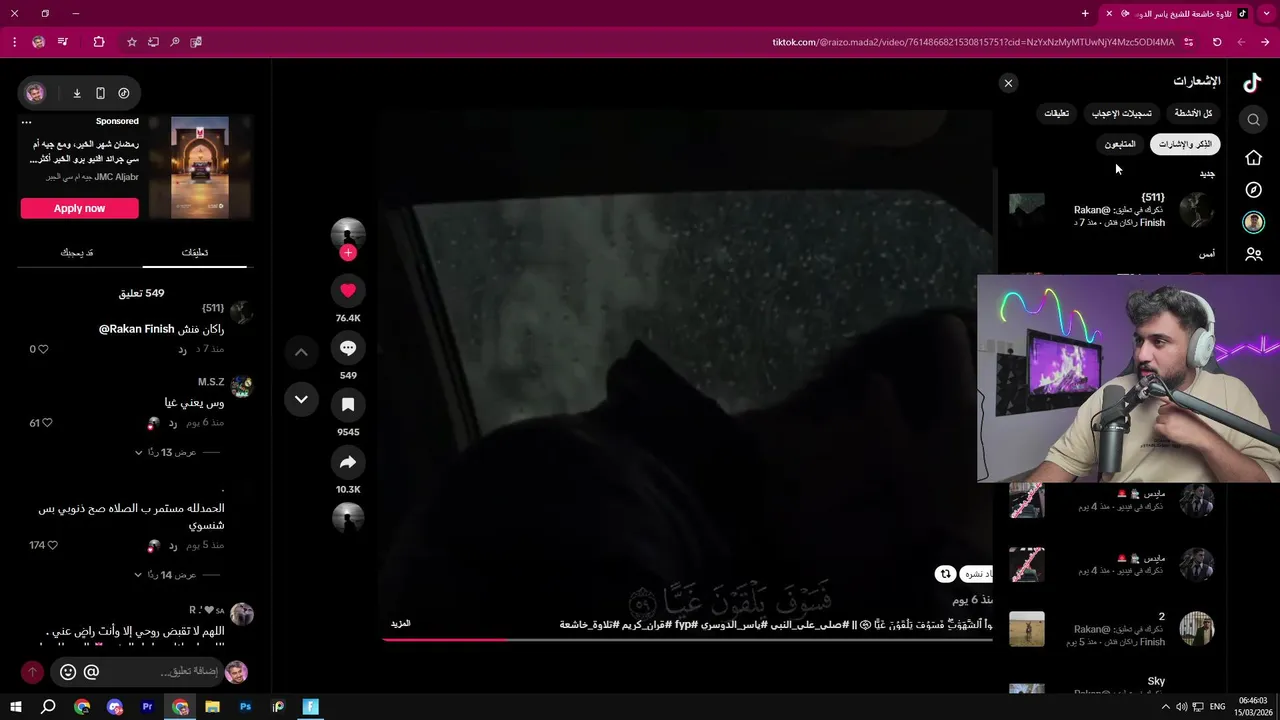The width and height of the screenshot is (1280, 720).
Task: Open the TikTok search icon
Action: point(1253,120)
